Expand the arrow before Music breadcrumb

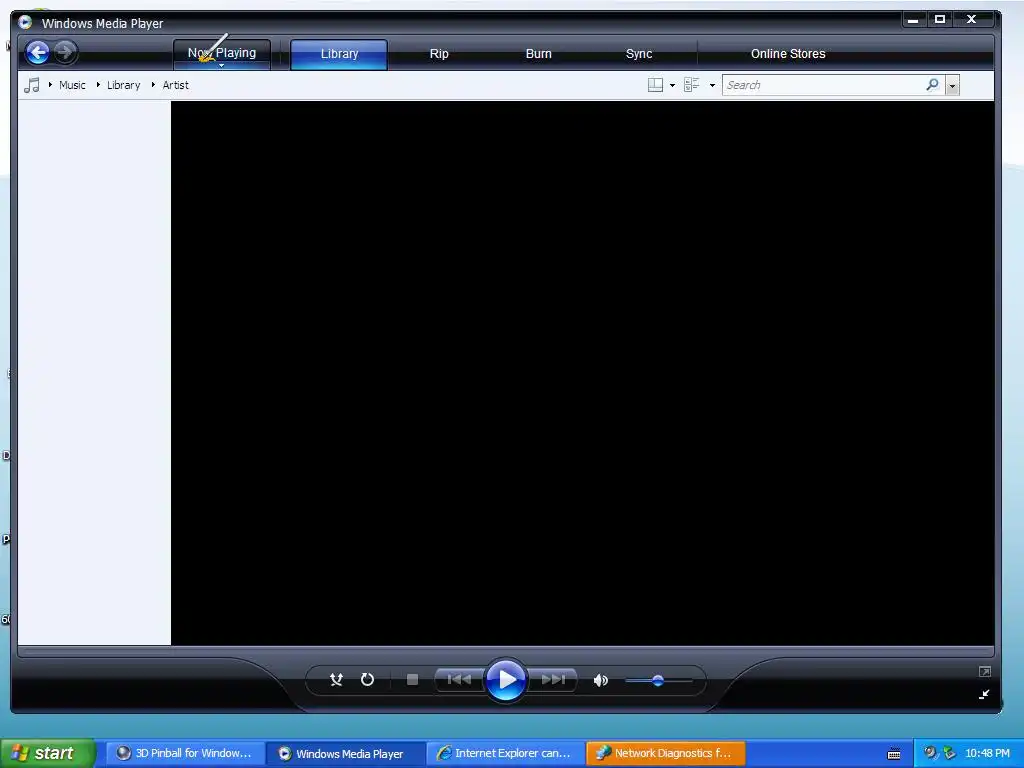point(50,85)
